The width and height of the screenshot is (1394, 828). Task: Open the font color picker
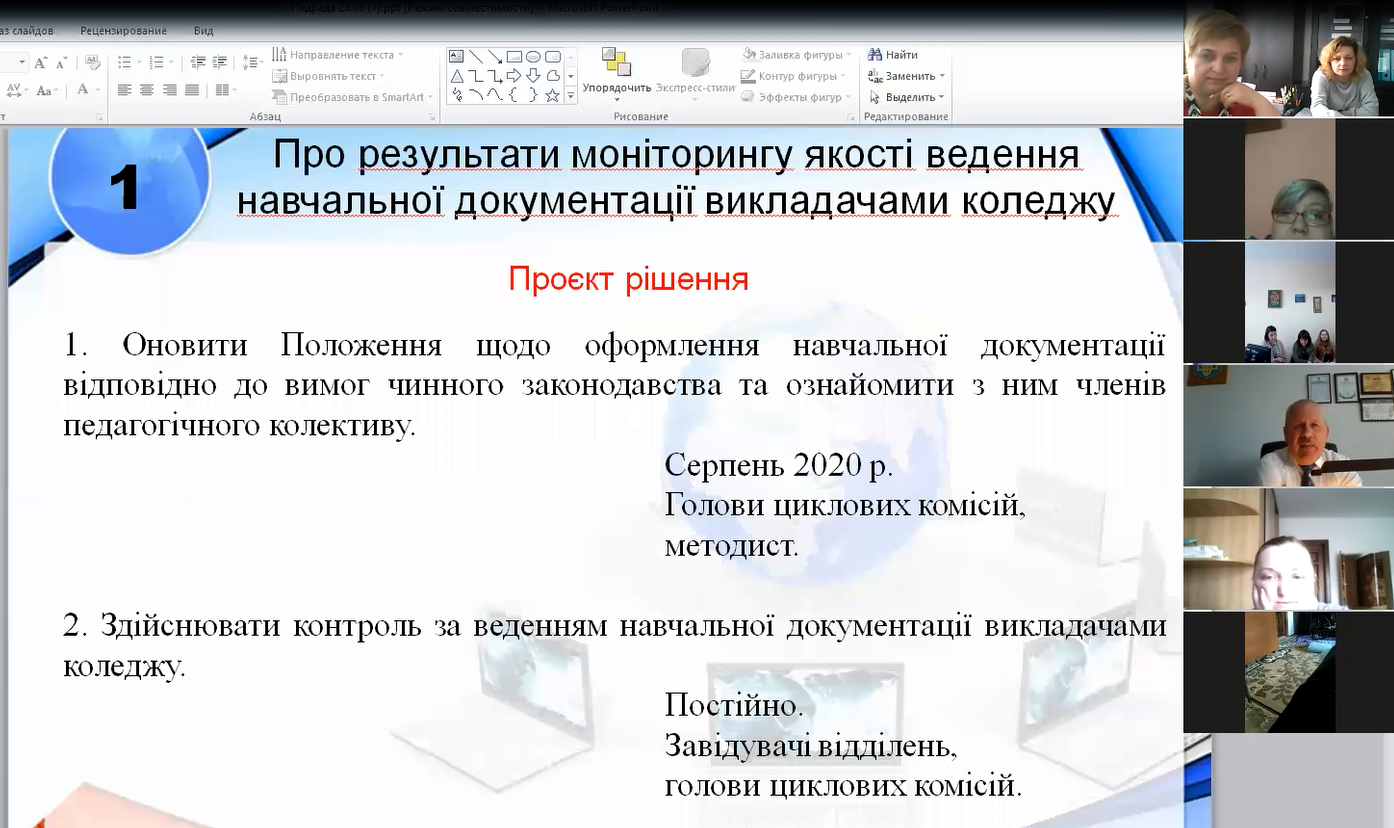tap(97, 90)
